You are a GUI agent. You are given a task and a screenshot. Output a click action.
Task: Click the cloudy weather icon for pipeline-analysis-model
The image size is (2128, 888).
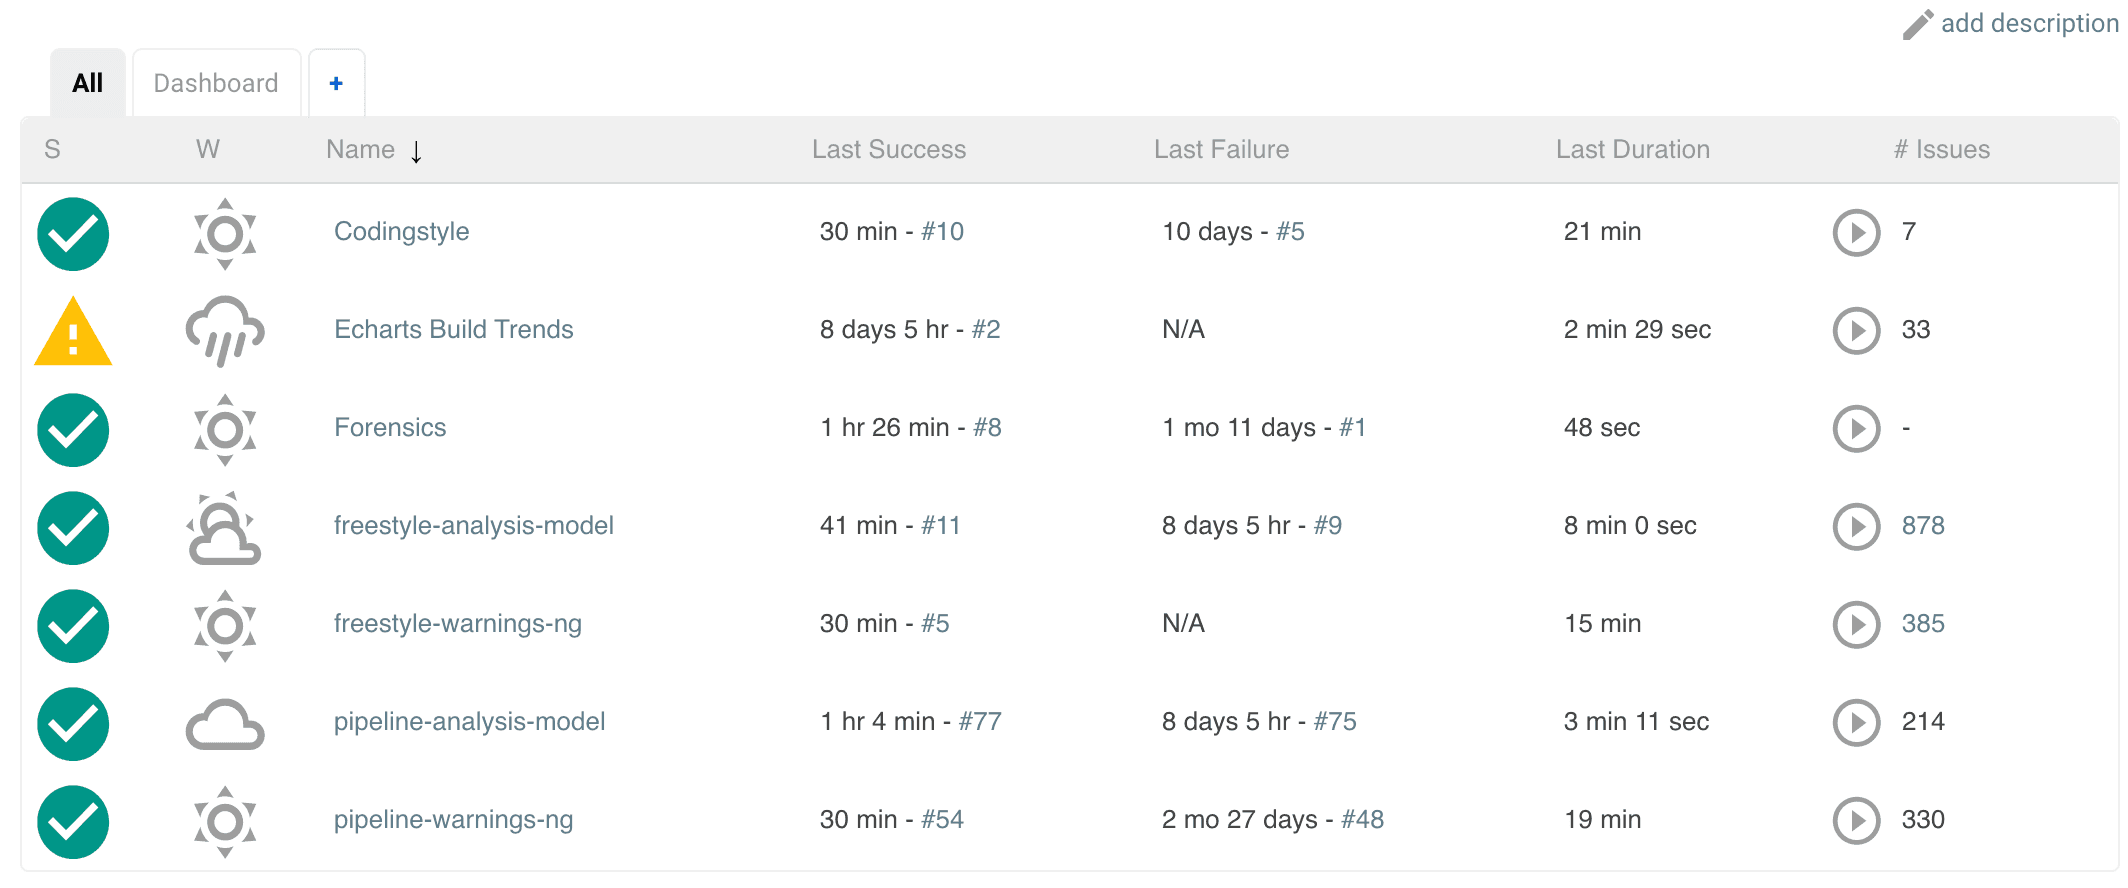point(225,724)
